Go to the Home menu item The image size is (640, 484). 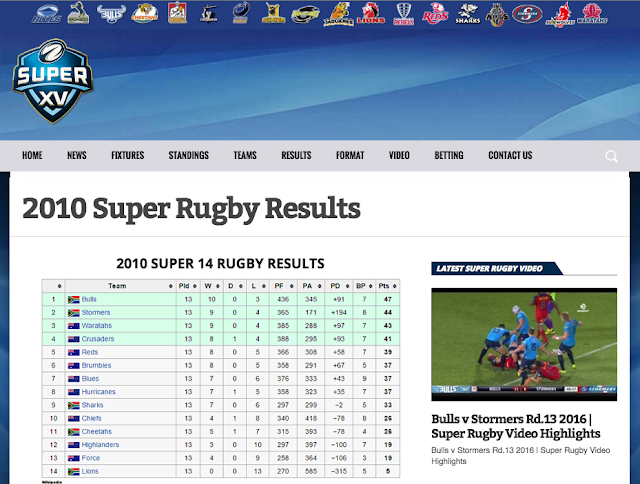point(32,155)
